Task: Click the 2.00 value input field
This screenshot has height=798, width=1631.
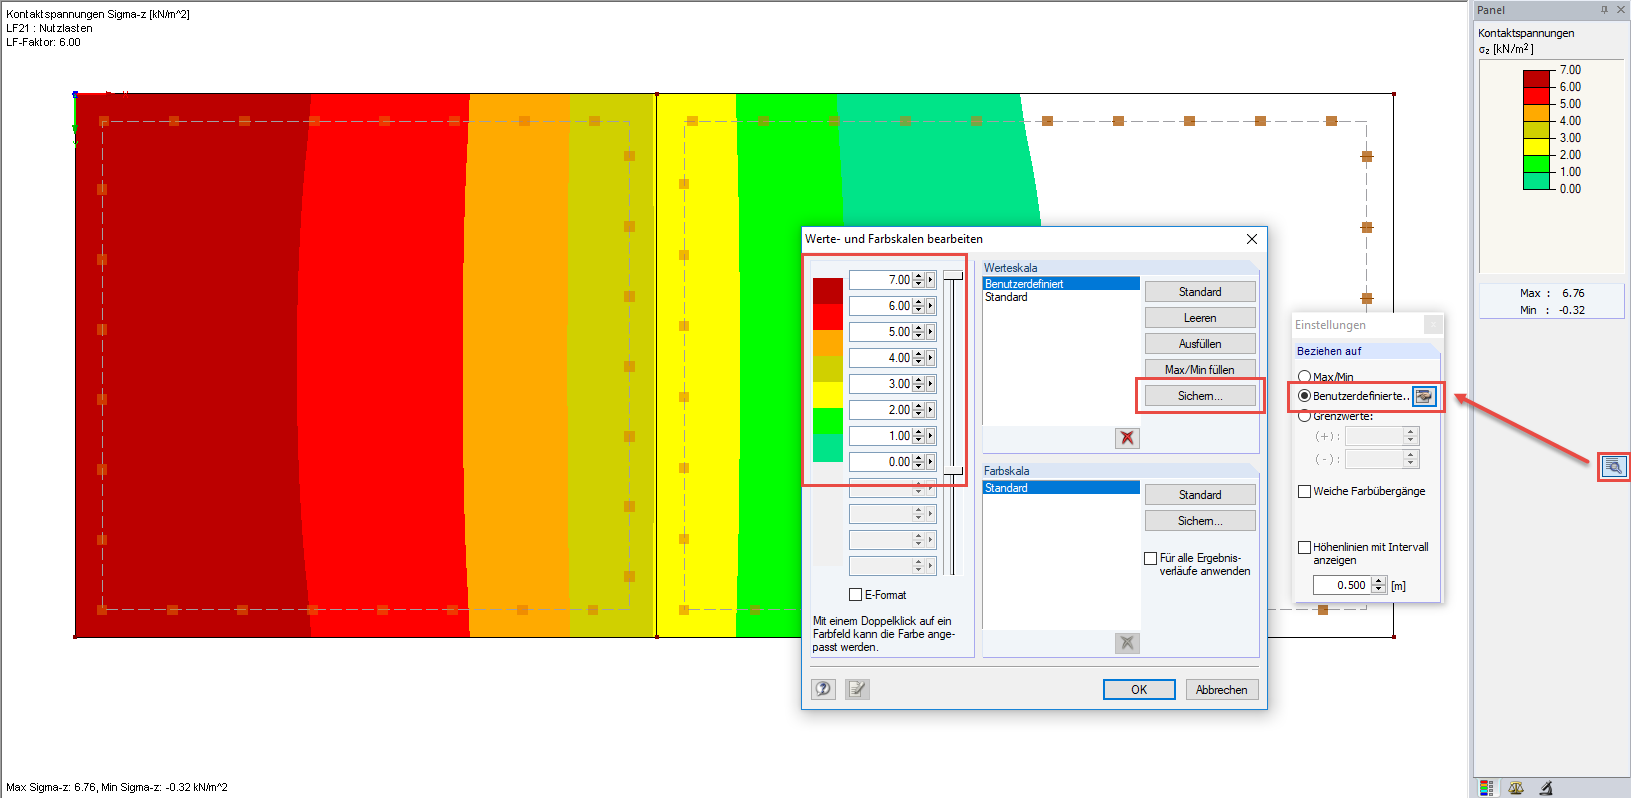Action: point(881,410)
